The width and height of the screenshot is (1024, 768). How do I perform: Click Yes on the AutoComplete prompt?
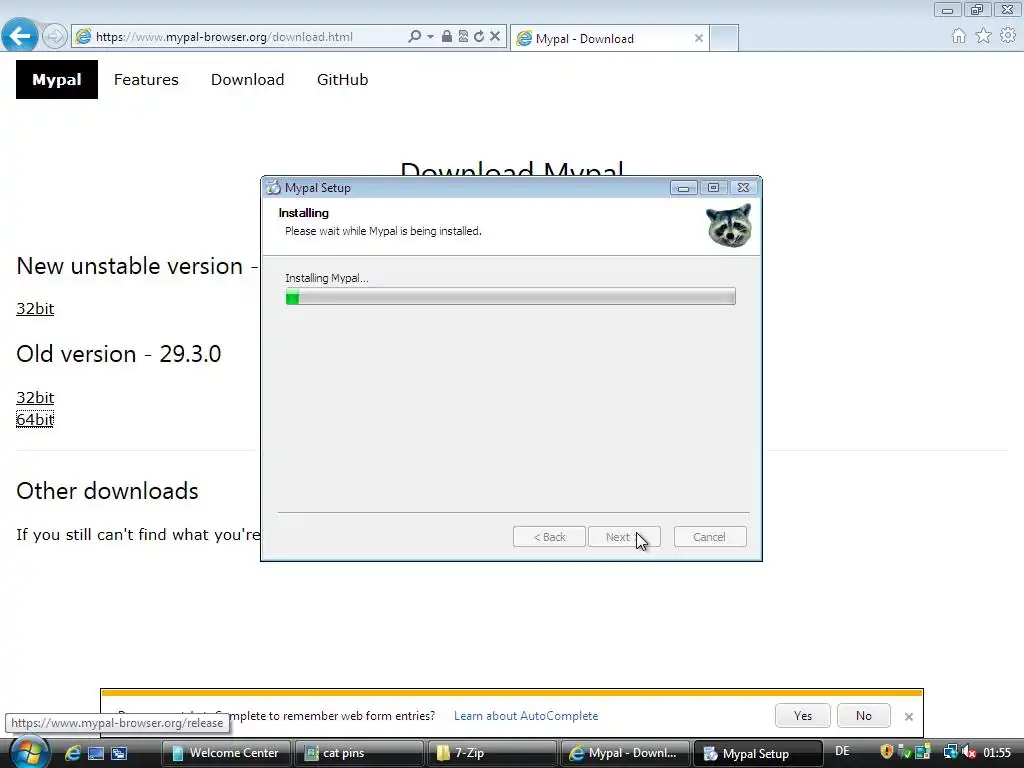click(803, 716)
